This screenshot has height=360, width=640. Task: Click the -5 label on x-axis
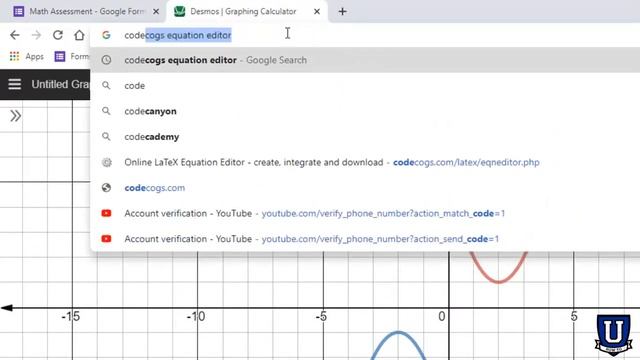321,316
